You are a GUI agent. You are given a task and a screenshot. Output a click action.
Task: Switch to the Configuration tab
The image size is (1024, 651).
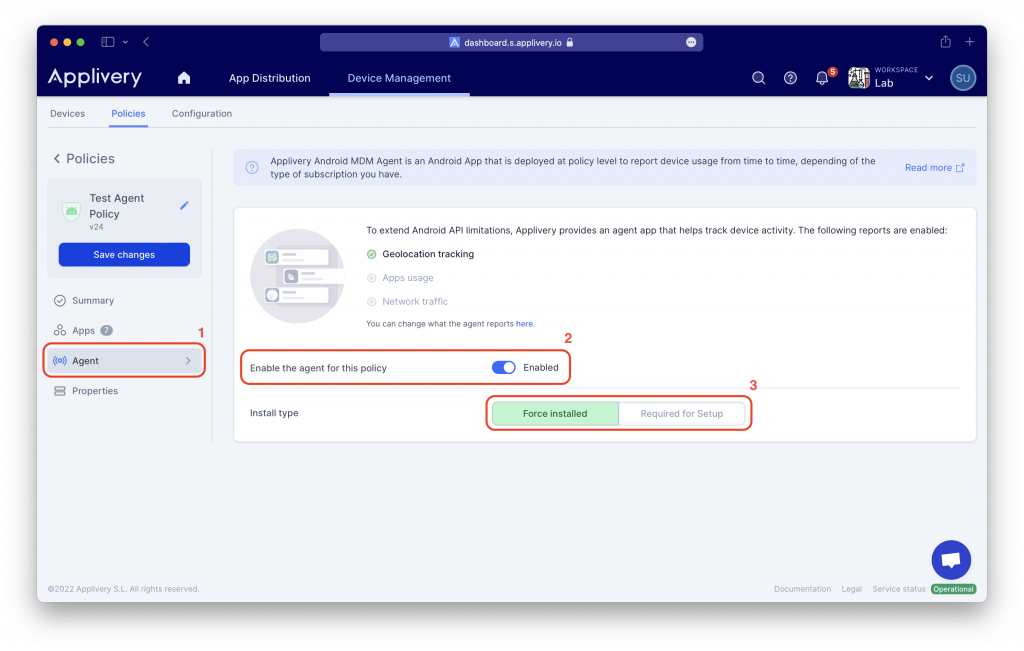tap(202, 114)
